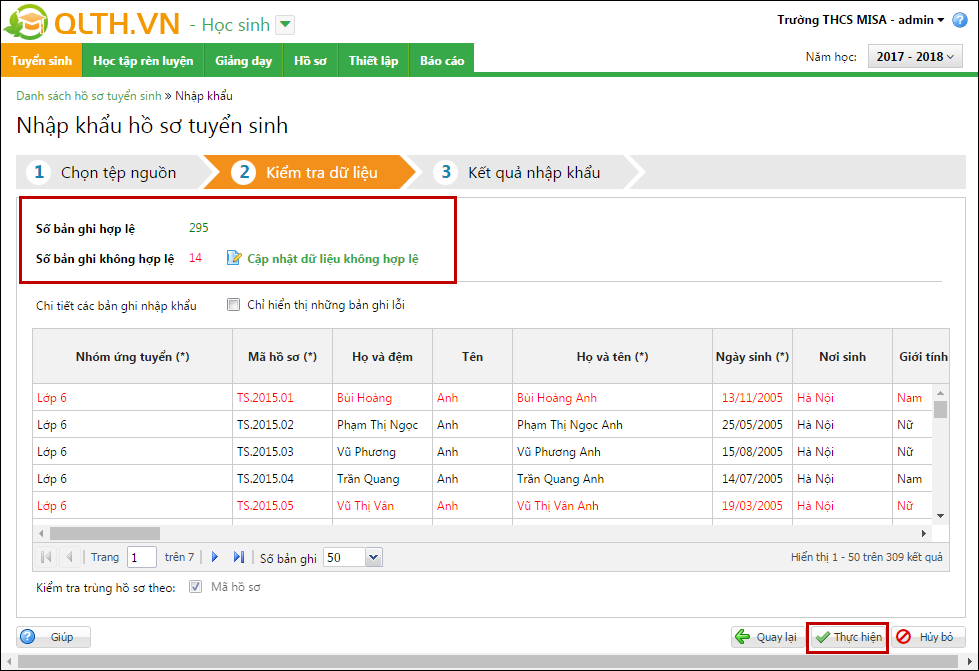Screen dimensions: 979x671
Task: Go to next page of records
Action: click(215, 557)
